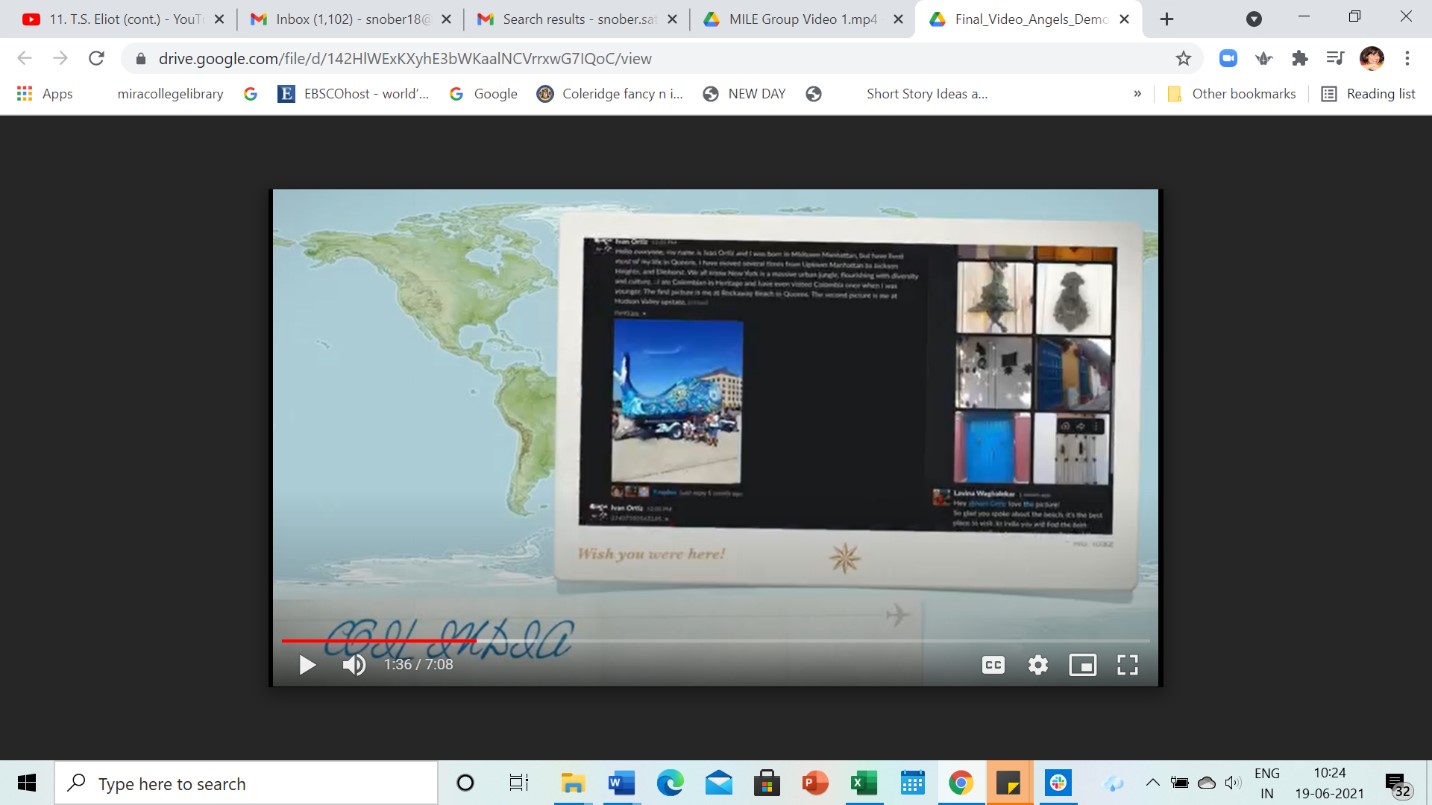The width and height of the screenshot is (1432, 805).
Task: Reload the current page
Action: tap(97, 58)
